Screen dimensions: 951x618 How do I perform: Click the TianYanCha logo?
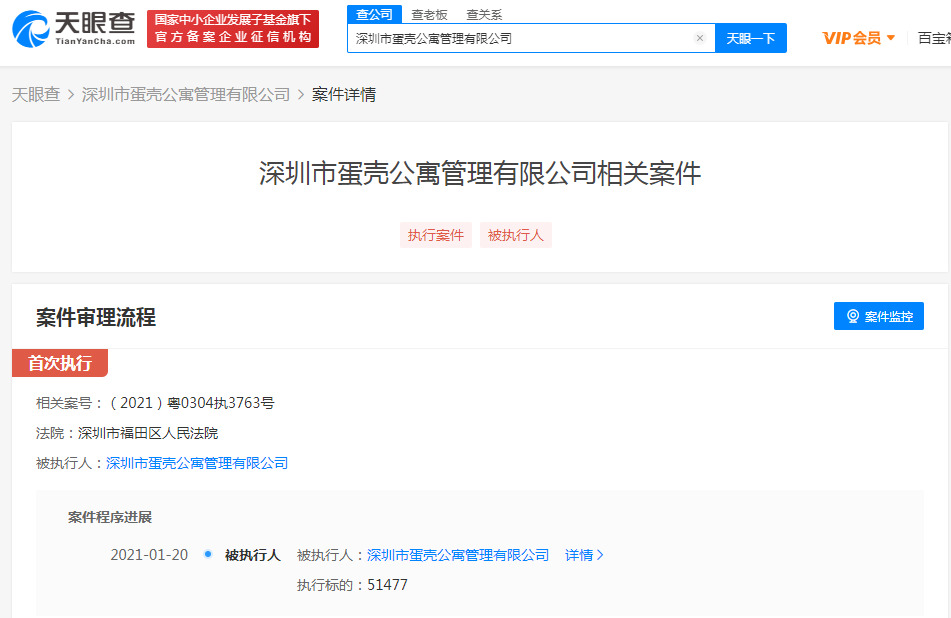click(x=73, y=29)
